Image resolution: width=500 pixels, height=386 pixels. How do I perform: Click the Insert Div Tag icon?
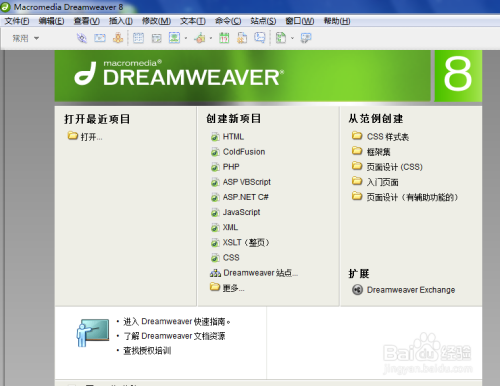pyautogui.click(x=156, y=38)
